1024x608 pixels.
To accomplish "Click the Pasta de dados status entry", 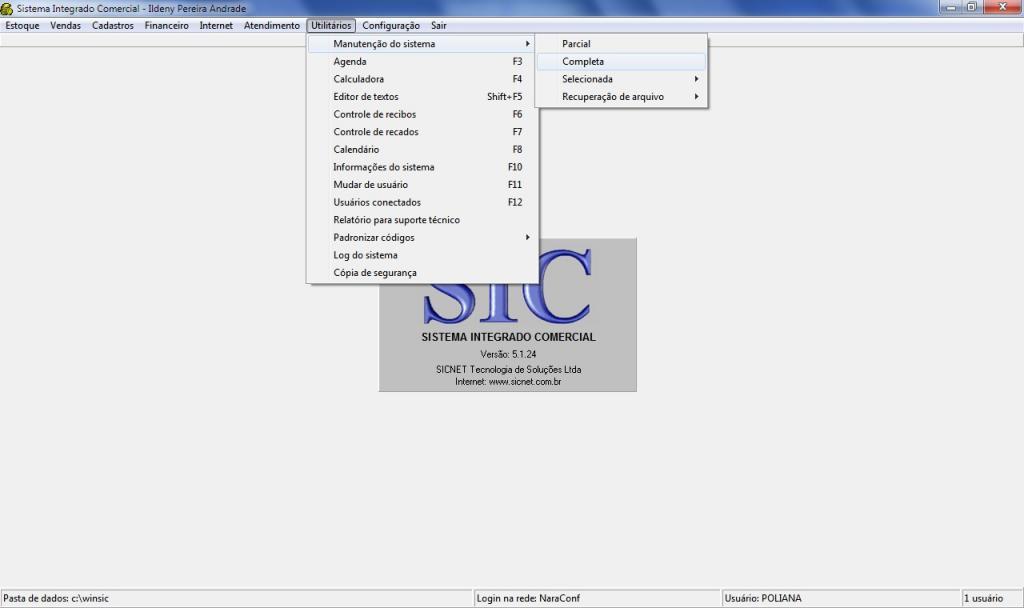I will [x=236, y=598].
